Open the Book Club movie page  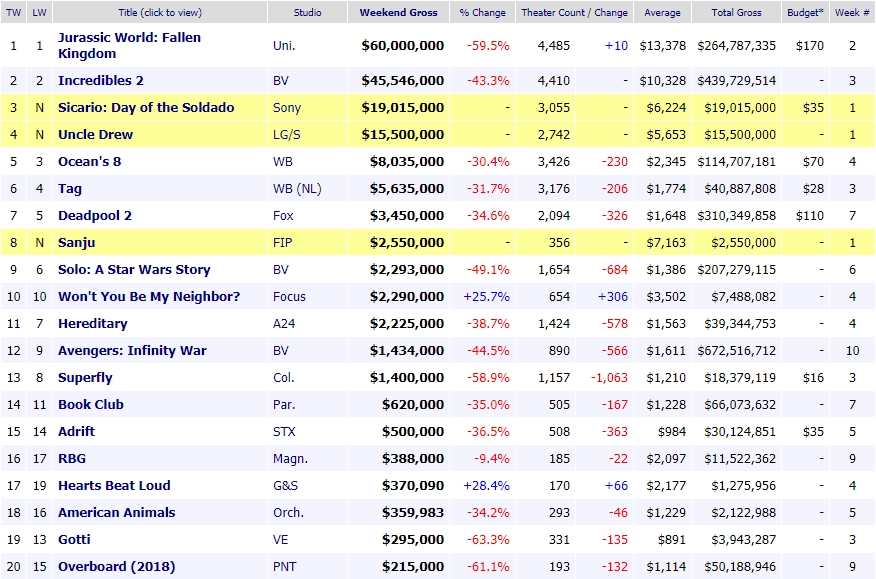tap(91, 405)
